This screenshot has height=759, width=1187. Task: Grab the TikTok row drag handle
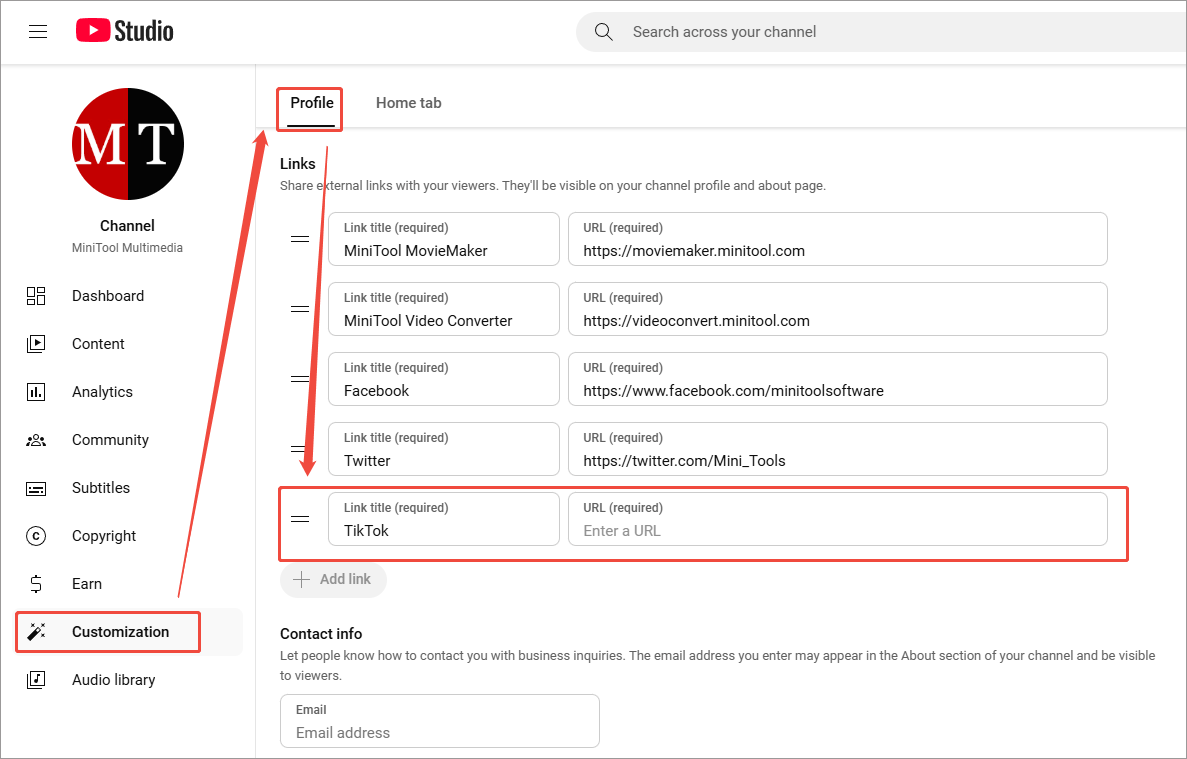pos(300,519)
